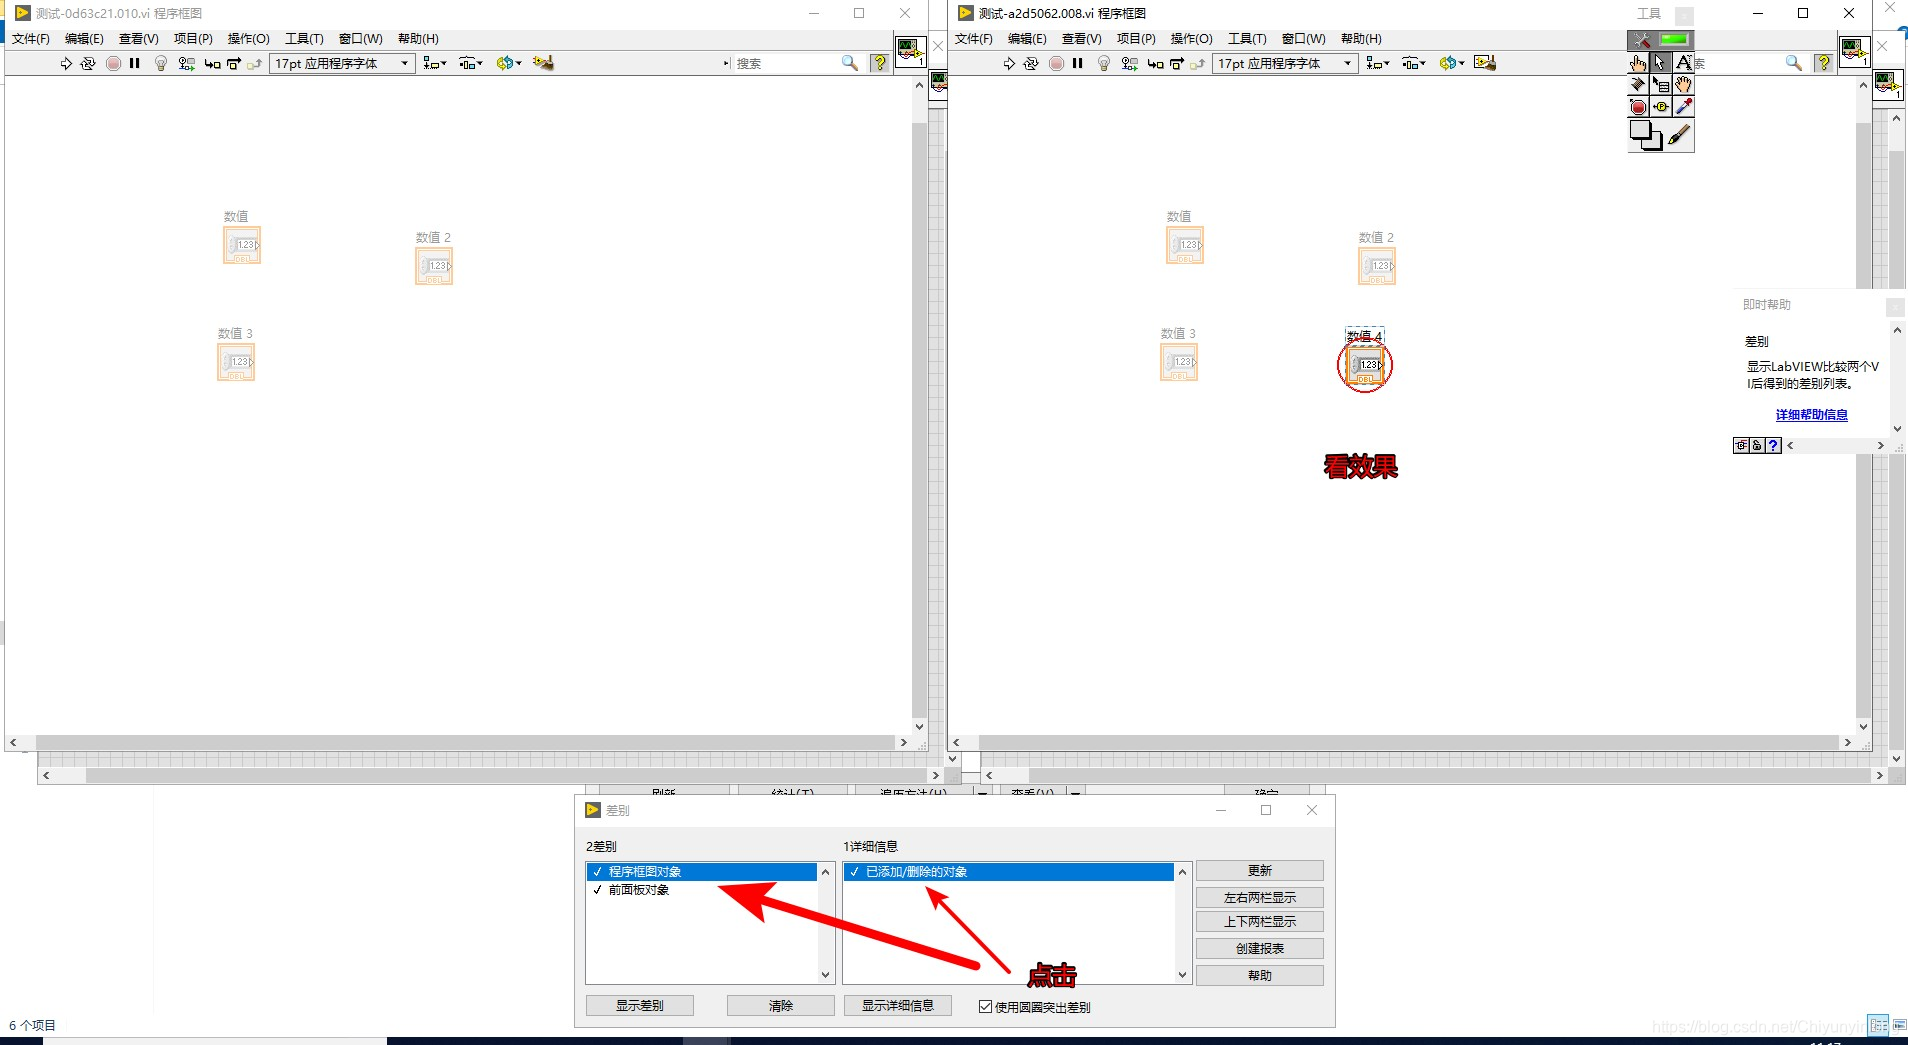Open the 查看(V) menu of left window
Screen dimensions: 1908x1045
click(139, 39)
